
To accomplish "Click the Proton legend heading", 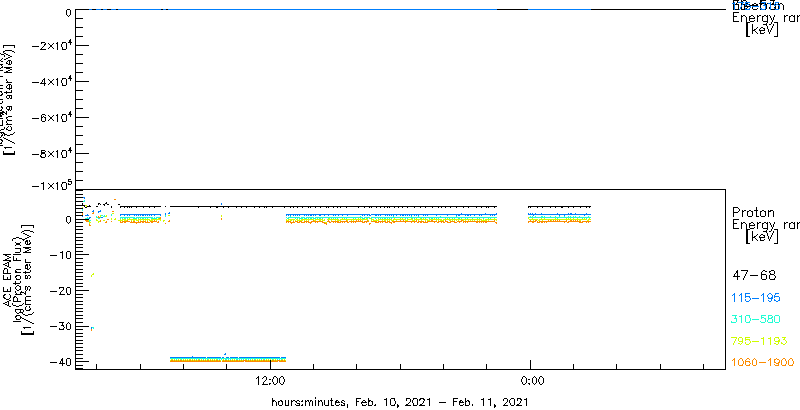I will (753, 212).
